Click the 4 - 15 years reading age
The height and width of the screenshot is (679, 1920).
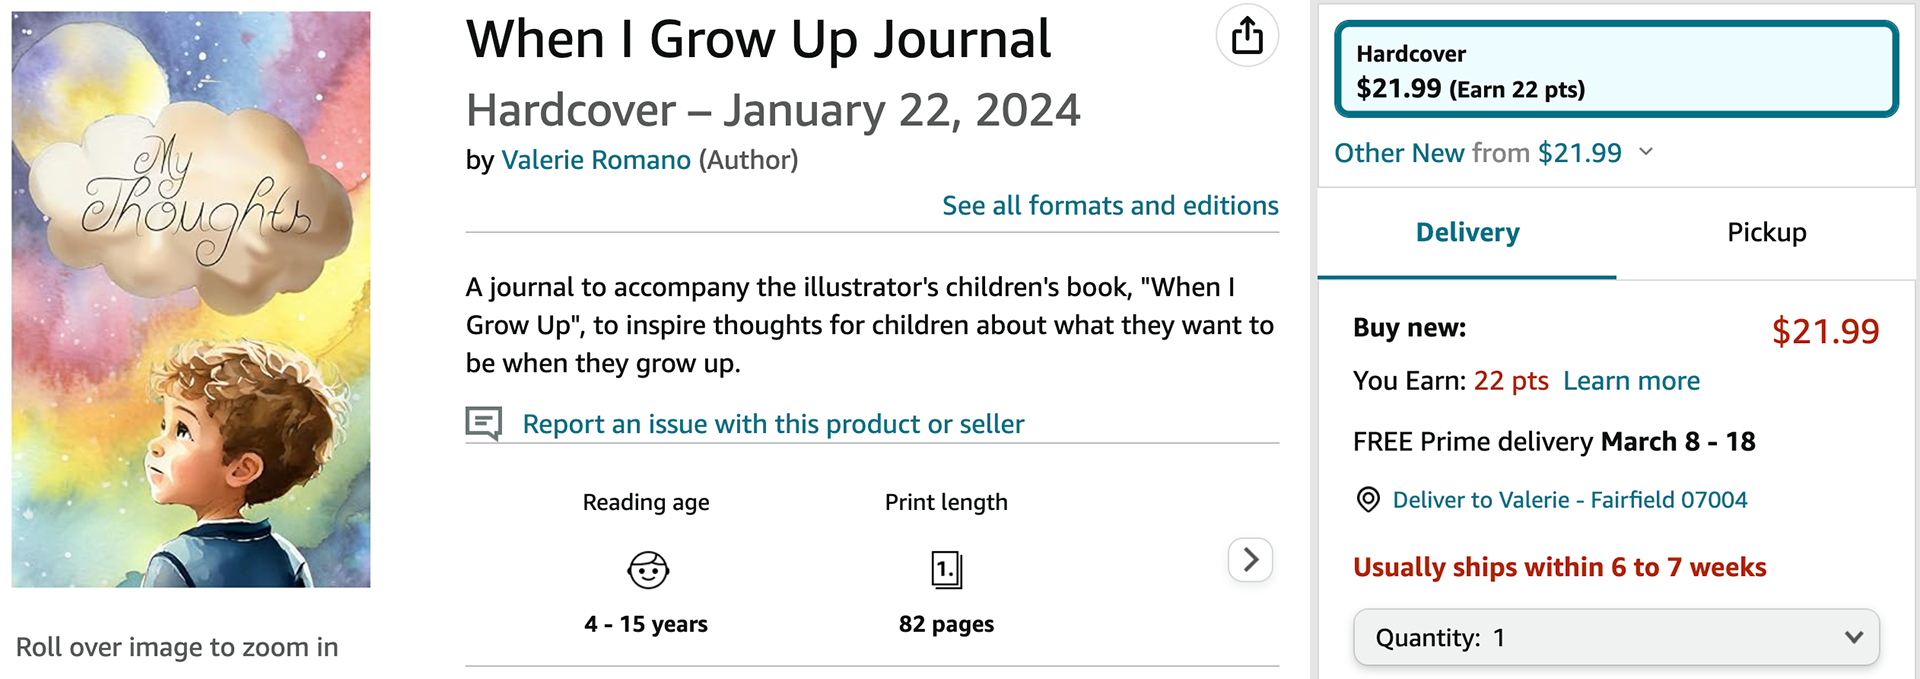click(x=646, y=624)
